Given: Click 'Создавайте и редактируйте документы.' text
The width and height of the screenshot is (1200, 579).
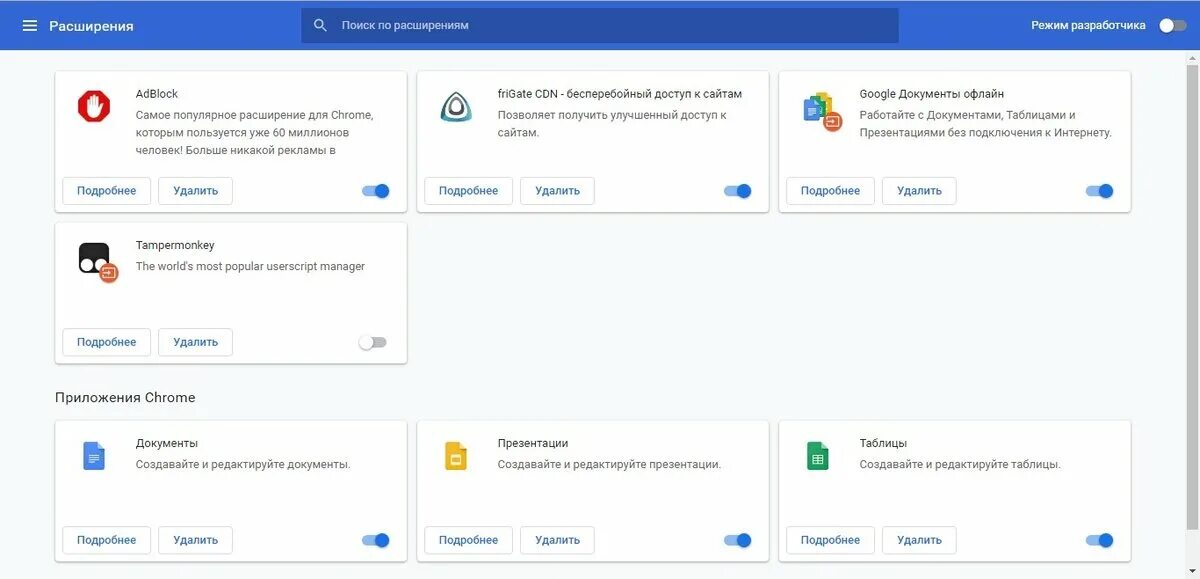Looking at the screenshot, I should (x=243, y=464).
